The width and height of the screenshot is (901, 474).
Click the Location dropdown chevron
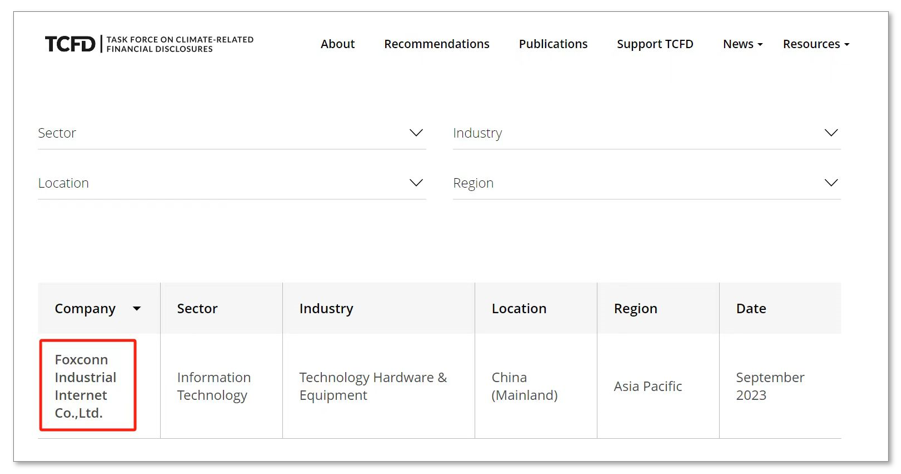coord(416,183)
